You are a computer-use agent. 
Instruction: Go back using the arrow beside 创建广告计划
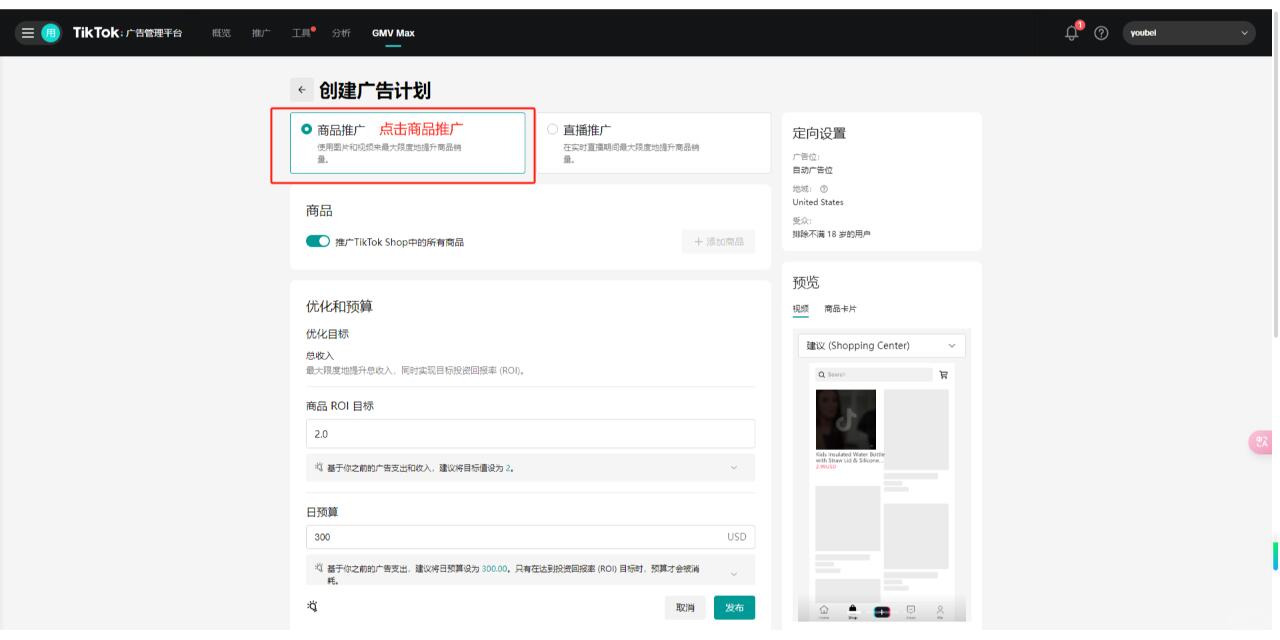pos(300,91)
